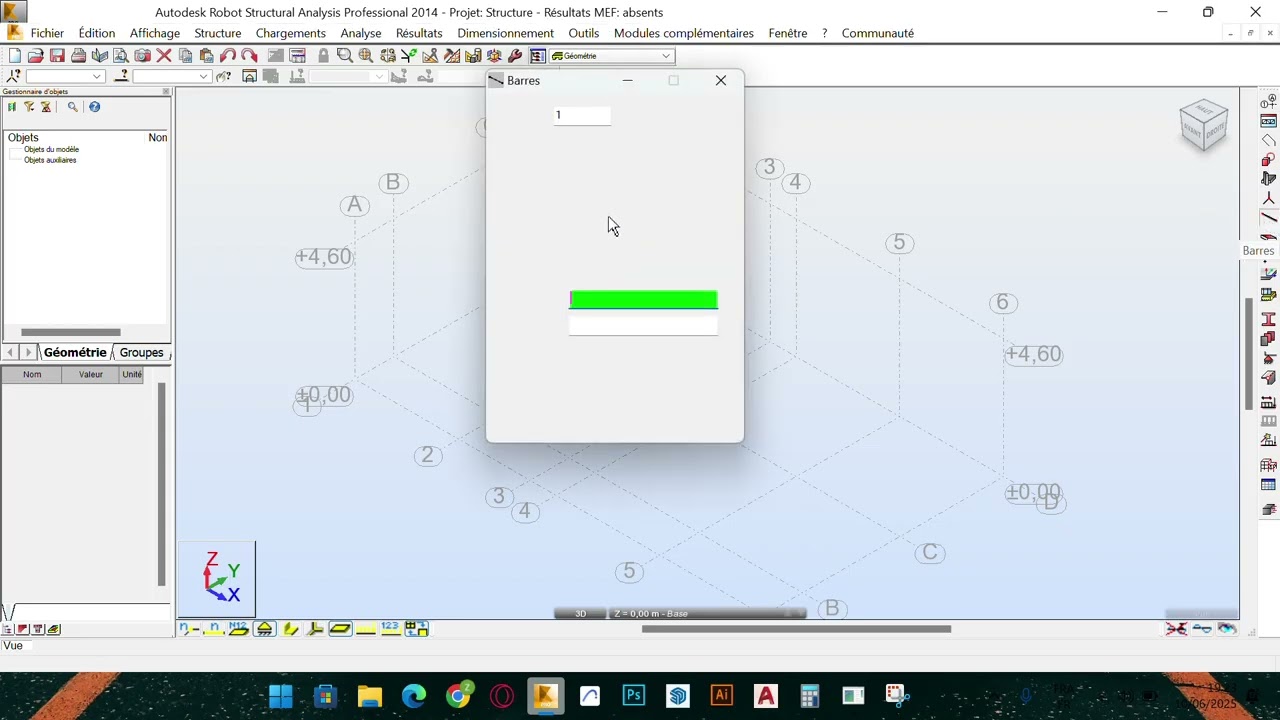Open the Géométrie layout dropdown
This screenshot has width=1280, height=720.
[665, 56]
